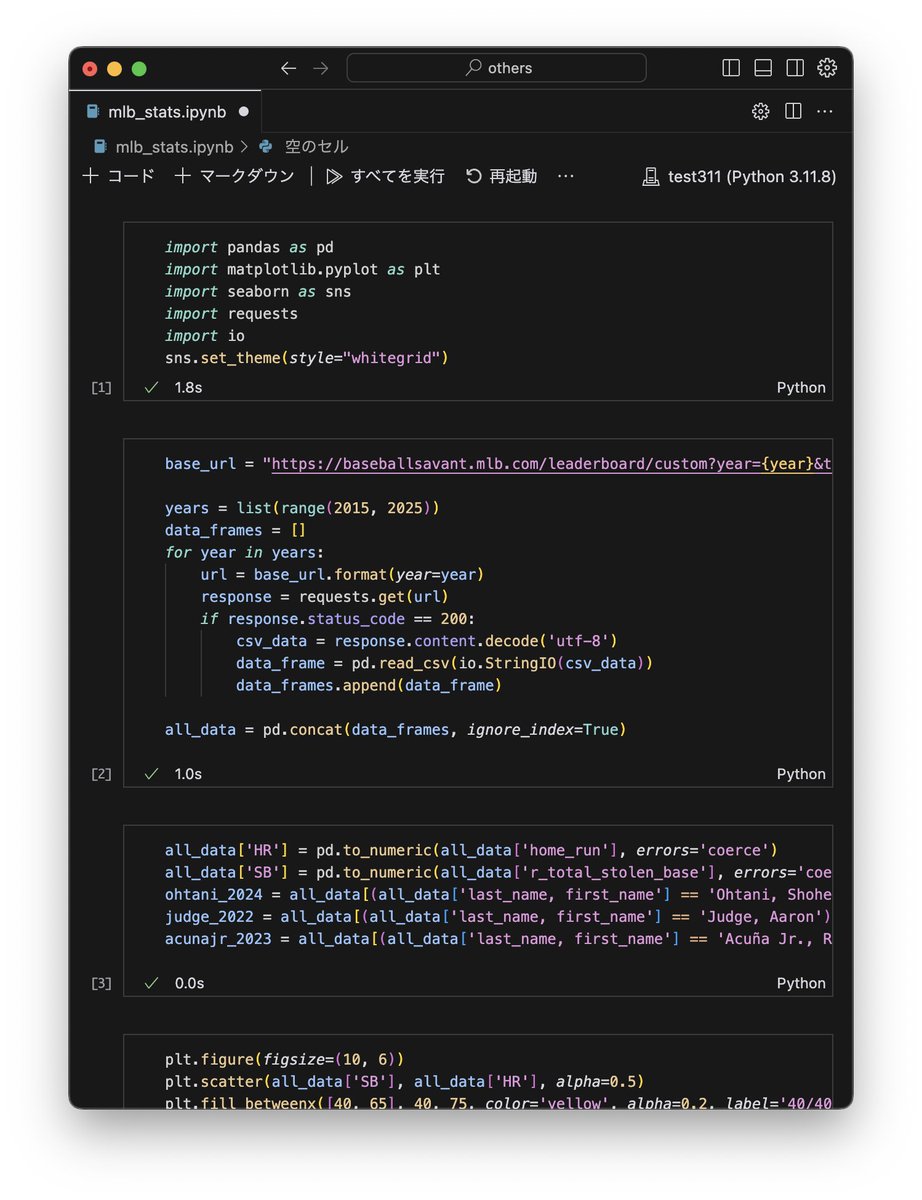The image size is (922, 1200).
Task: Split the editor with the split icon
Action: 793,111
